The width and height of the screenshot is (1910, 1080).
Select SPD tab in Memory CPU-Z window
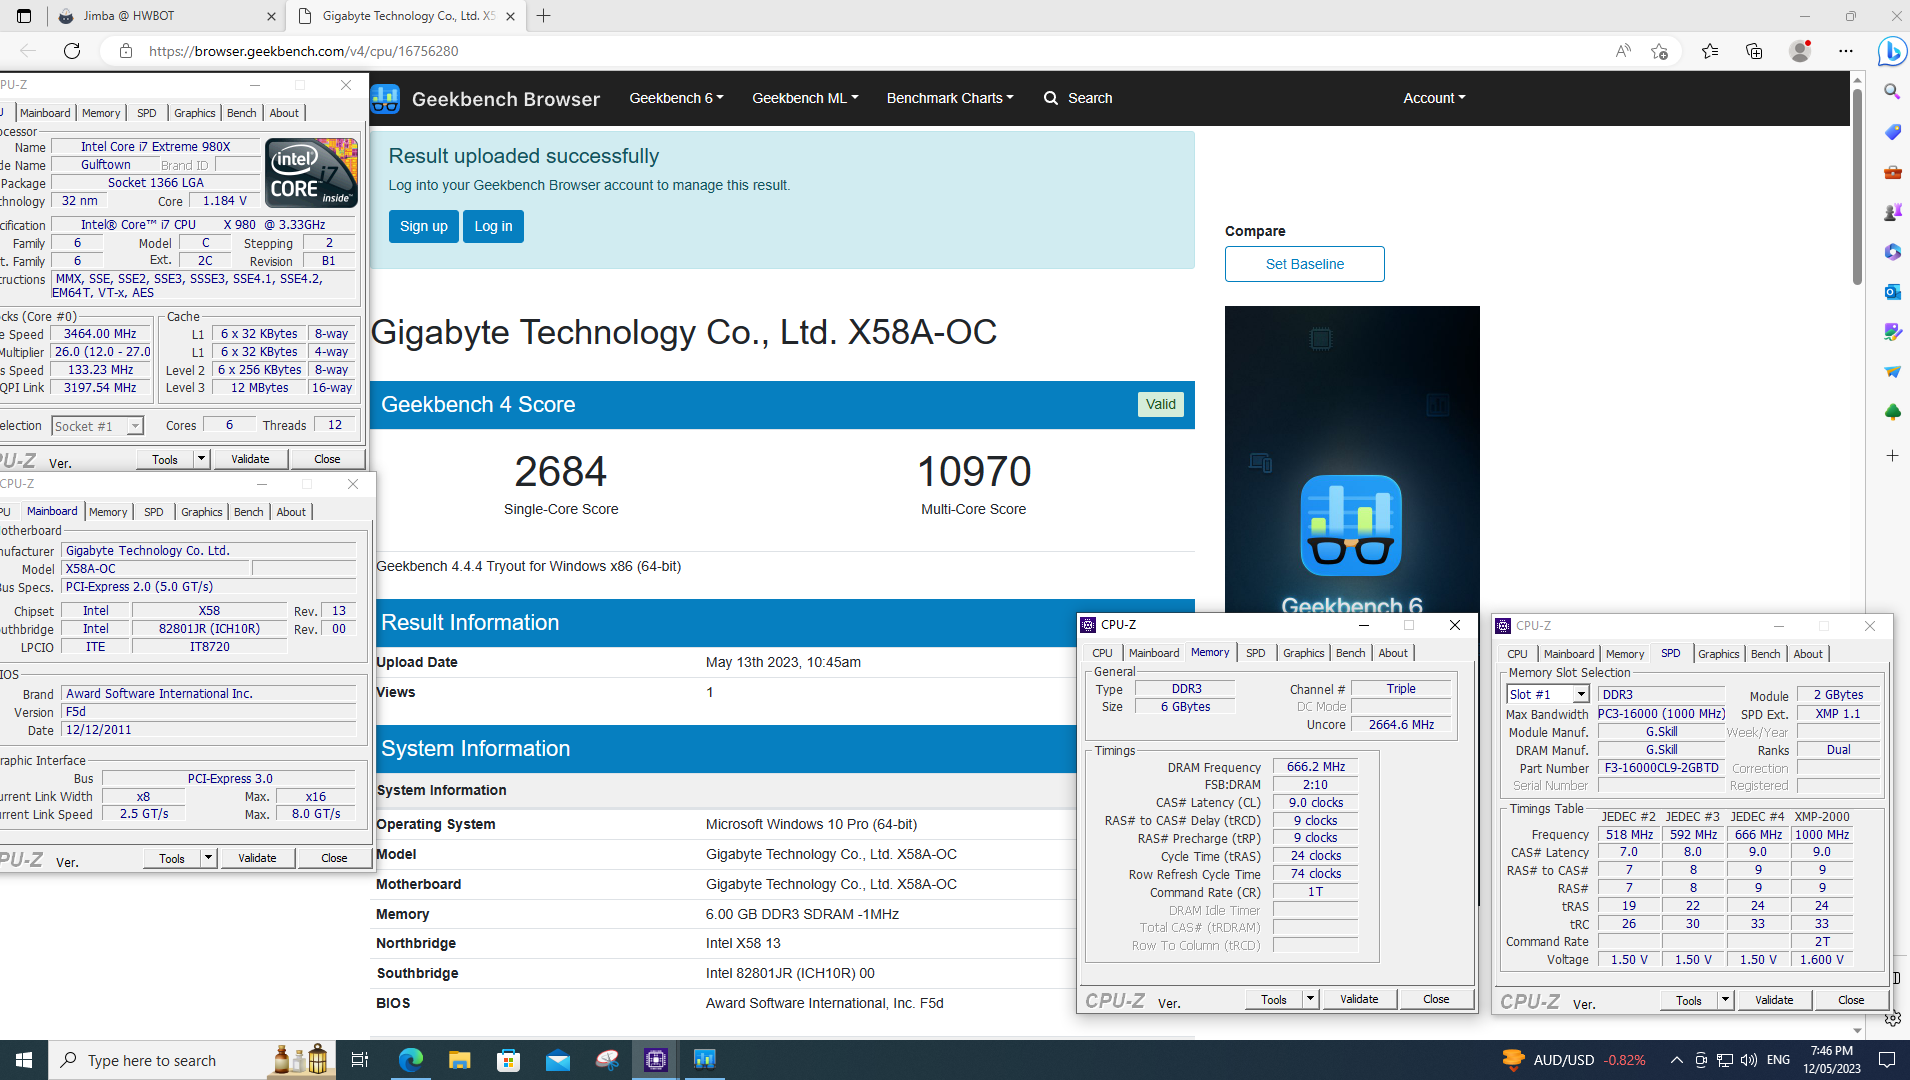pos(1255,653)
